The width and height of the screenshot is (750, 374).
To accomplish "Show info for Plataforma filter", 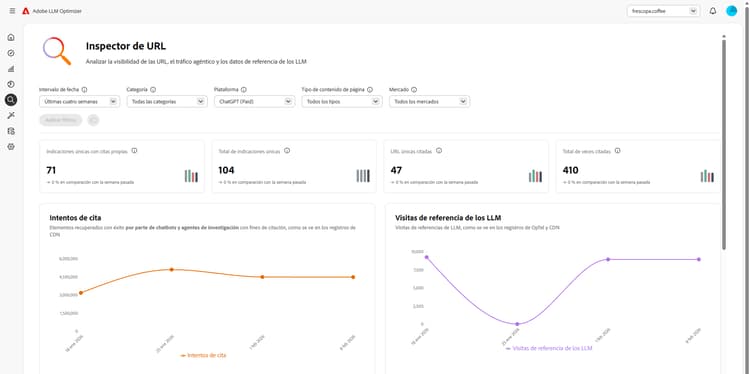I will (x=243, y=89).
